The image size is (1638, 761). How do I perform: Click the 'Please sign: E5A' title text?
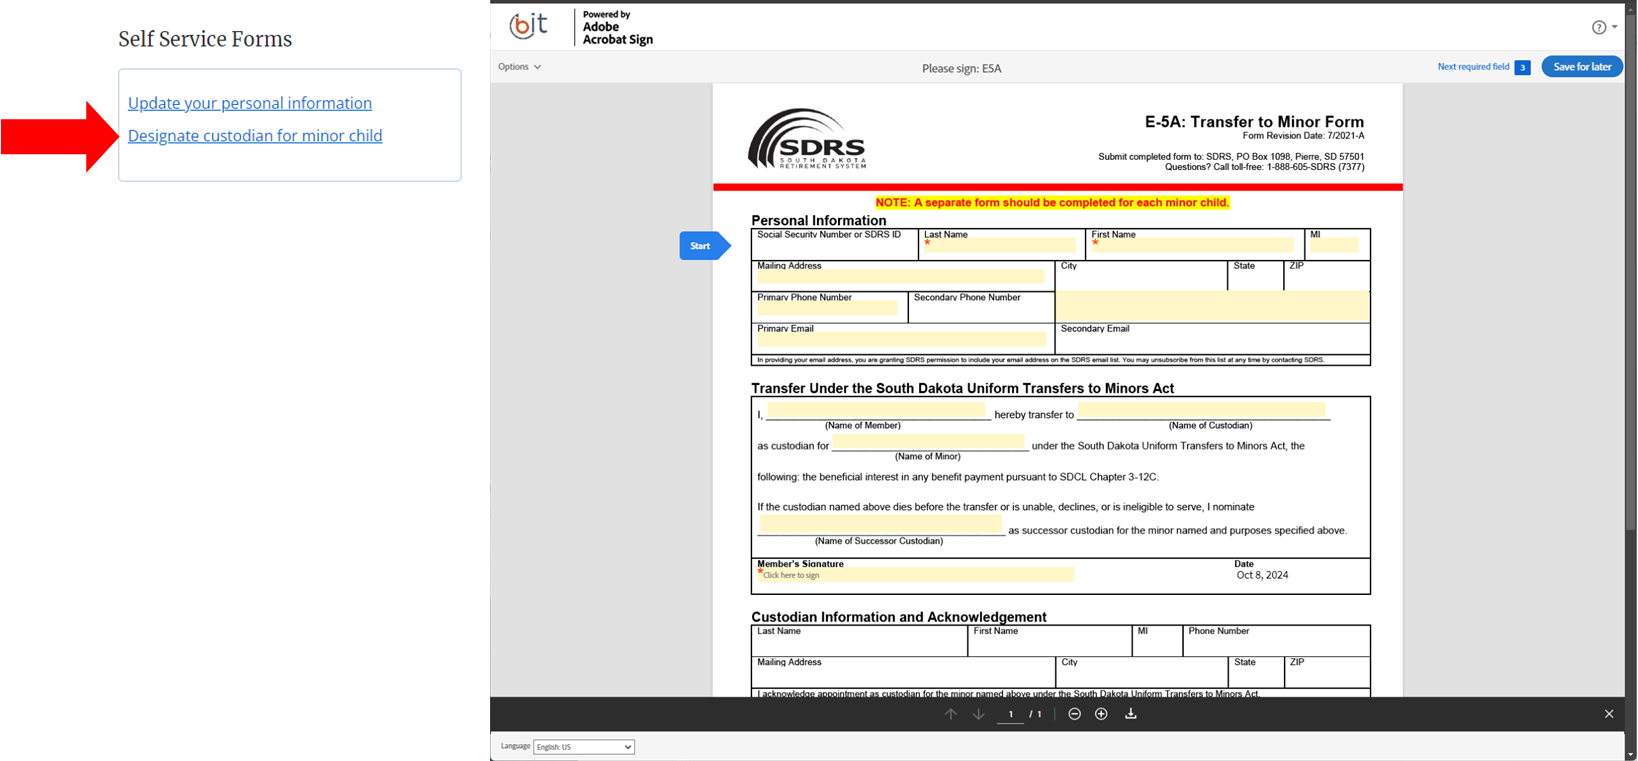[961, 68]
